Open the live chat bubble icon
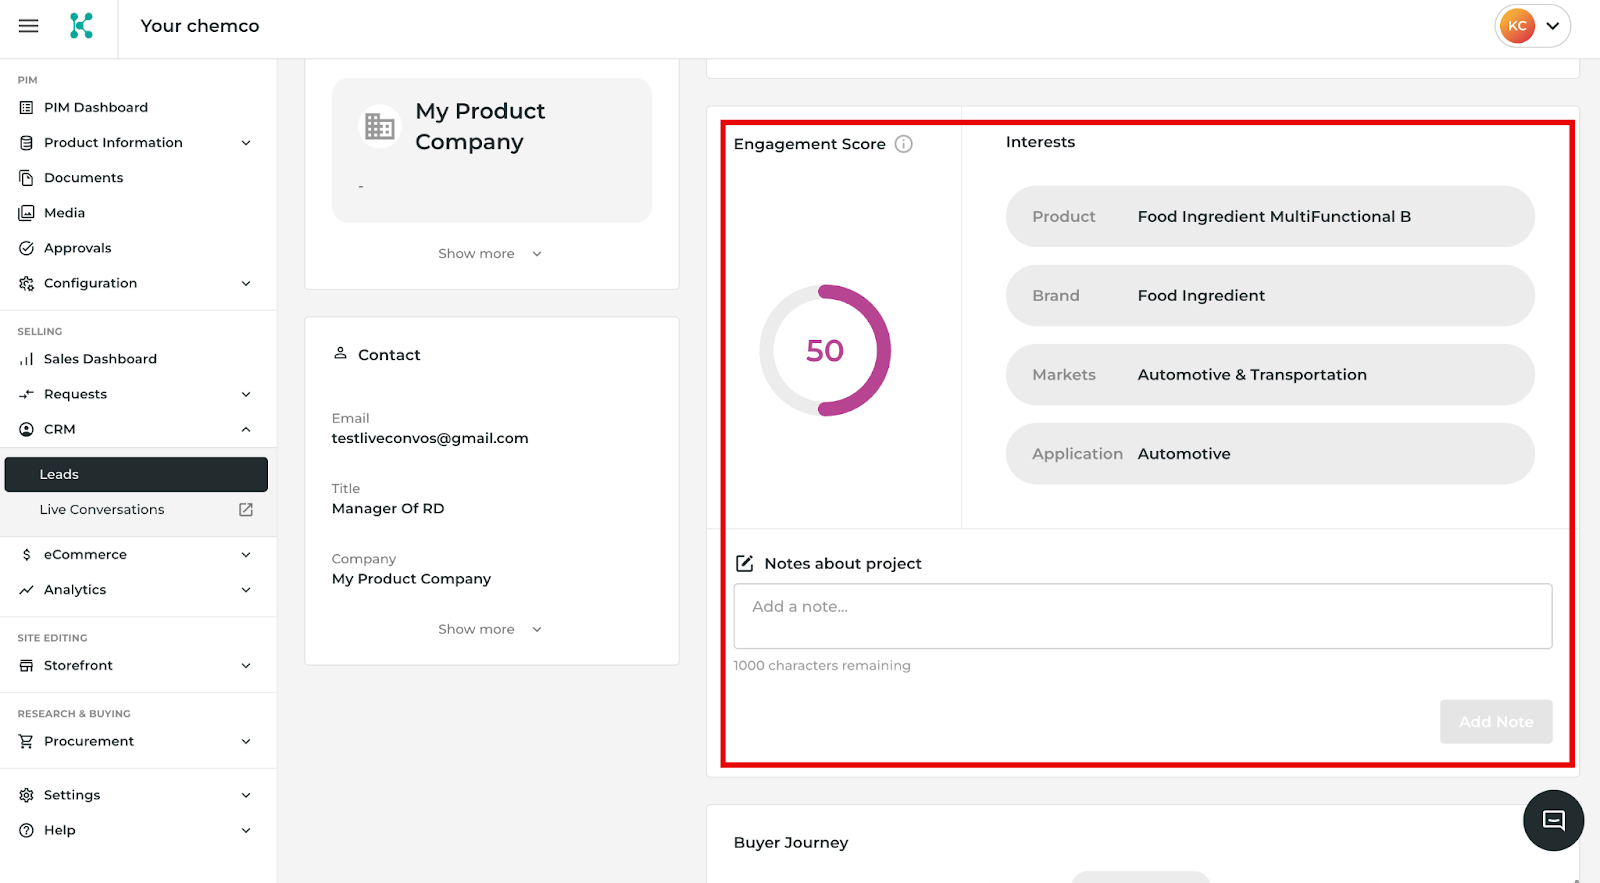Viewport: 1600px width, 883px height. (x=1553, y=820)
